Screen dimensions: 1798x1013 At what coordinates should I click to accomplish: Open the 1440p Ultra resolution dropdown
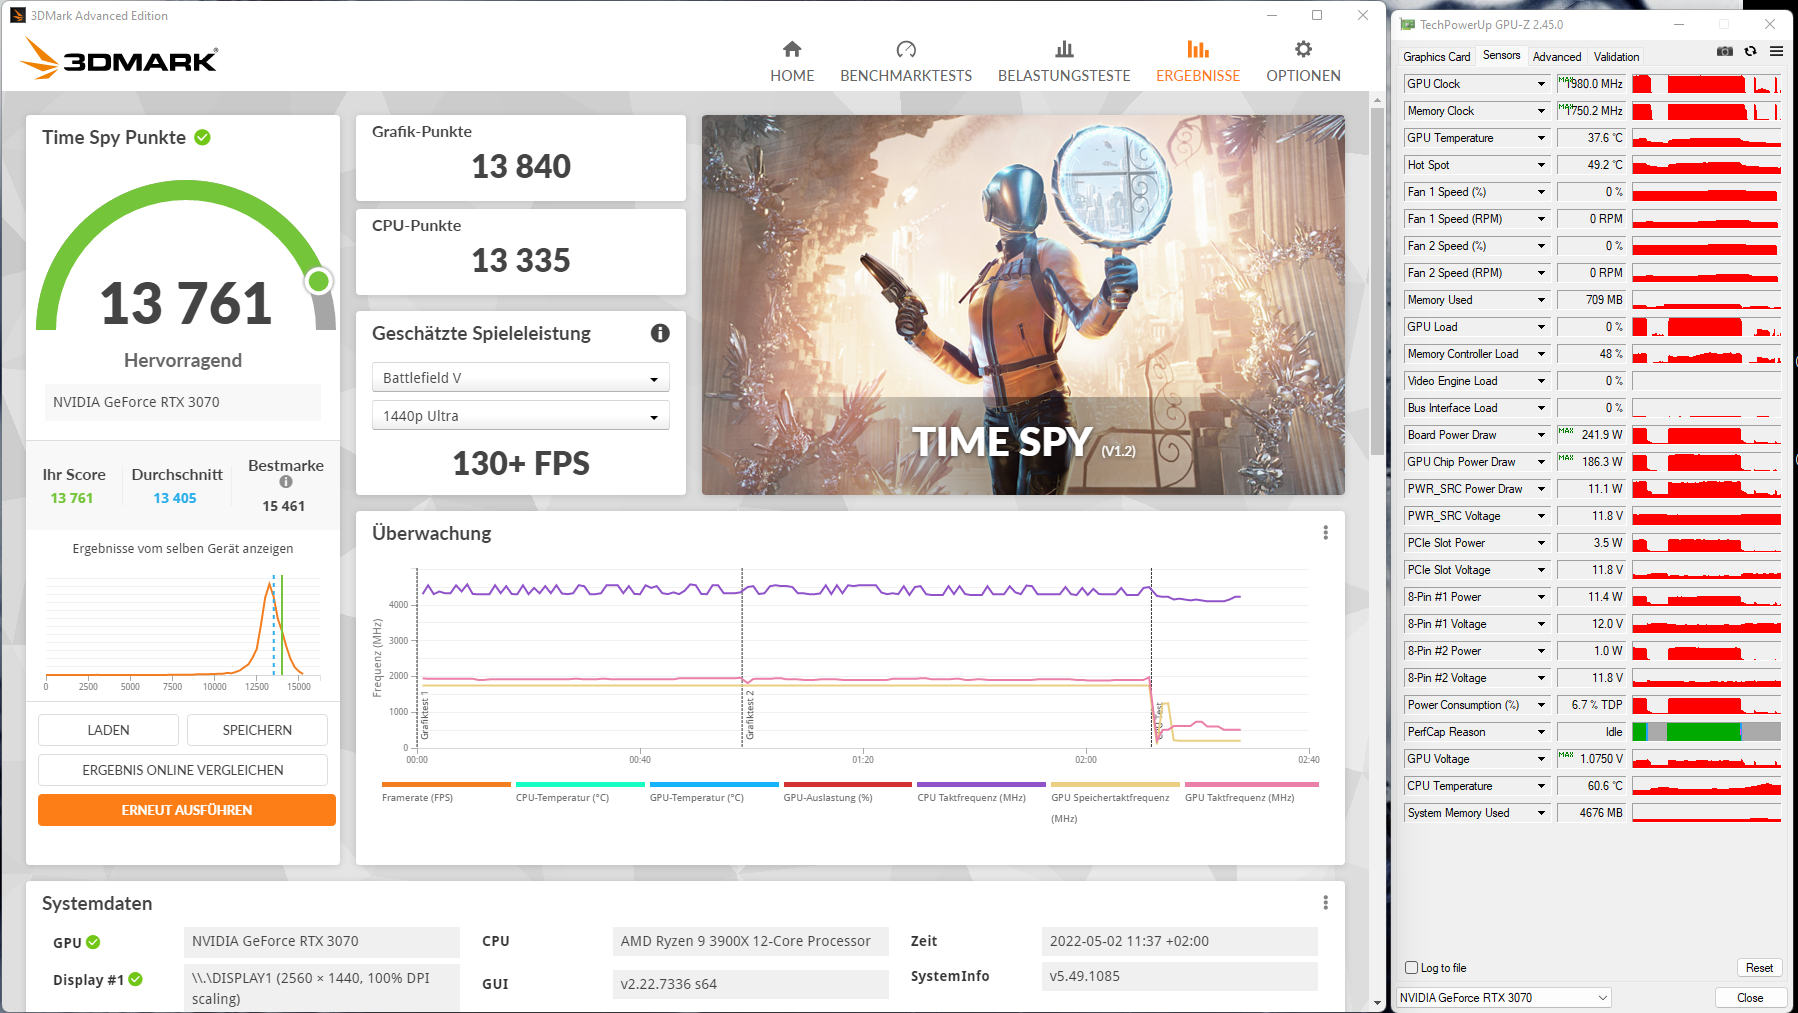tap(521, 416)
